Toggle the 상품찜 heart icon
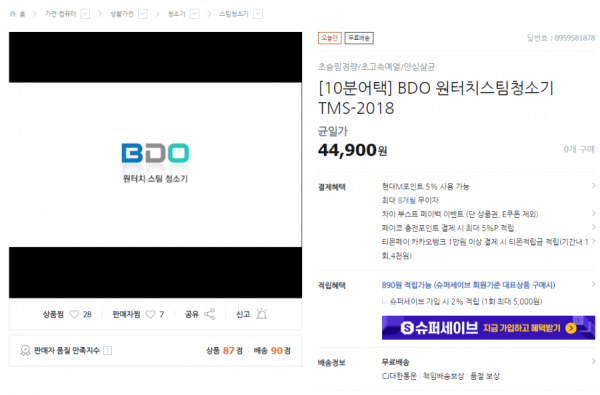The image size is (600, 395). 74,314
